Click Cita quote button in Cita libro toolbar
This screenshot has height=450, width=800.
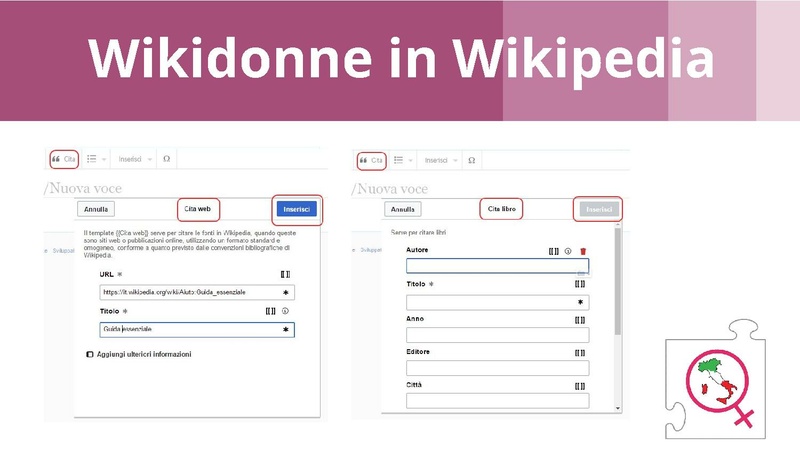[371, 160]
